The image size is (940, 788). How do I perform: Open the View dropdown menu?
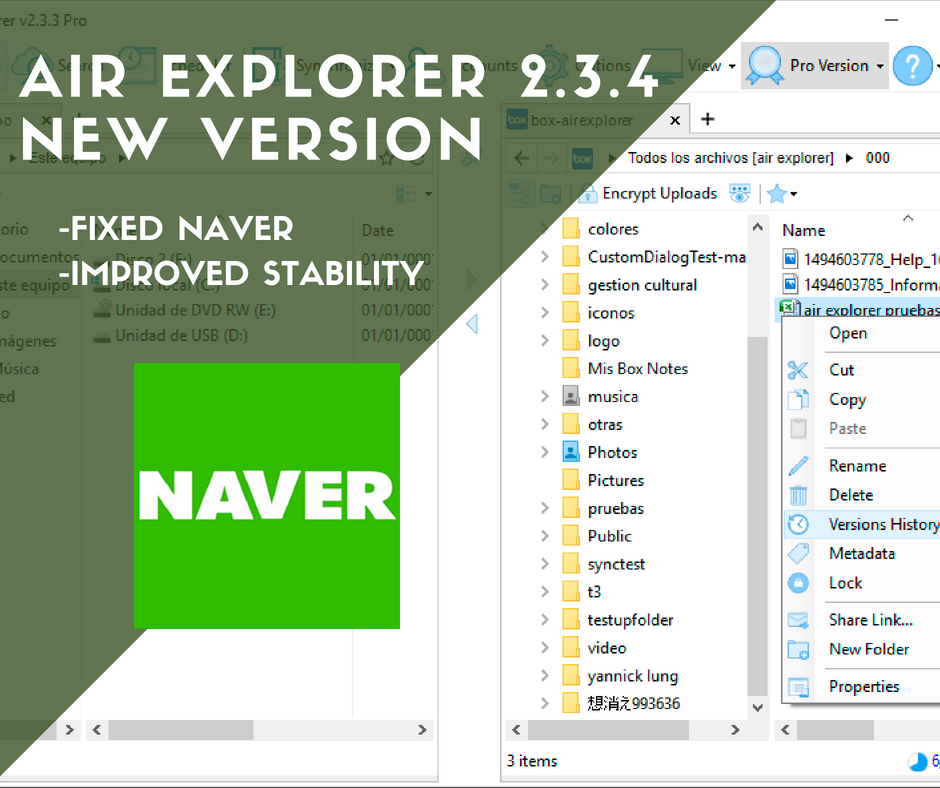point(712,65)
